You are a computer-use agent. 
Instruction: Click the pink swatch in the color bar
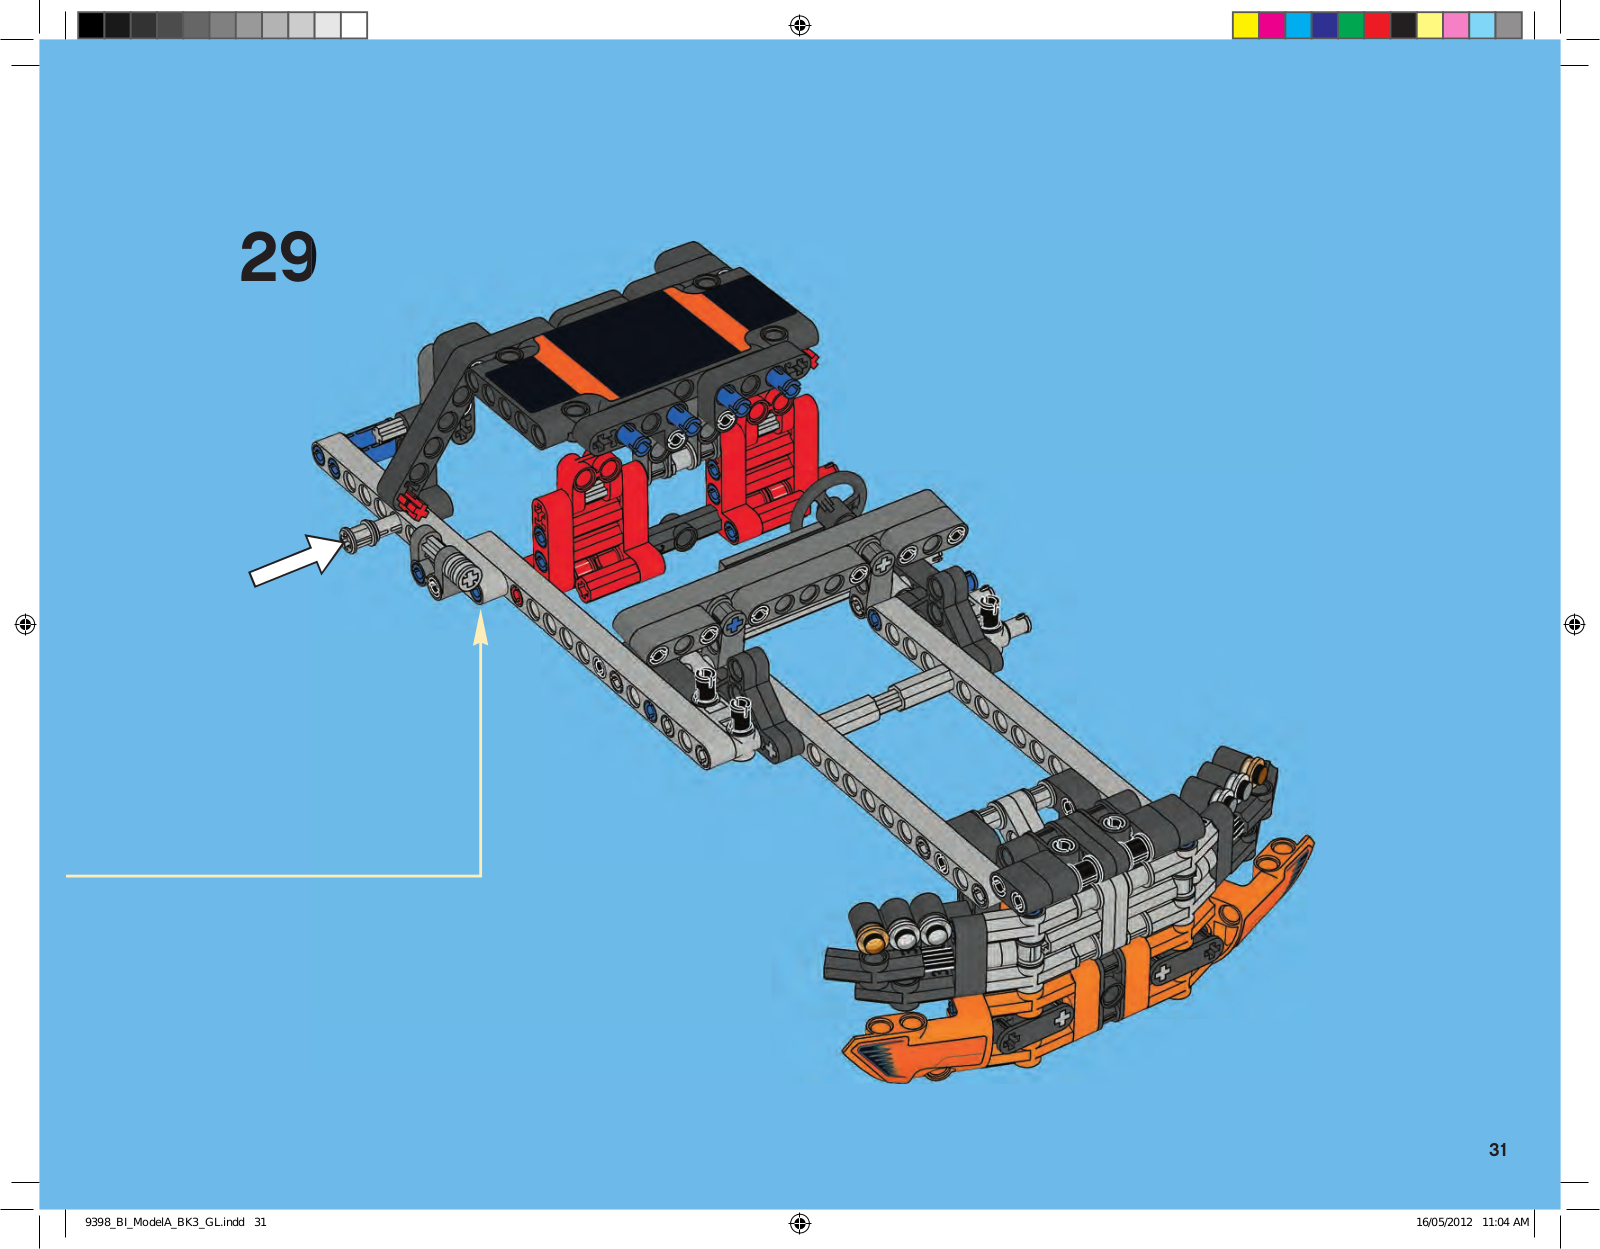pos(1456,25)
